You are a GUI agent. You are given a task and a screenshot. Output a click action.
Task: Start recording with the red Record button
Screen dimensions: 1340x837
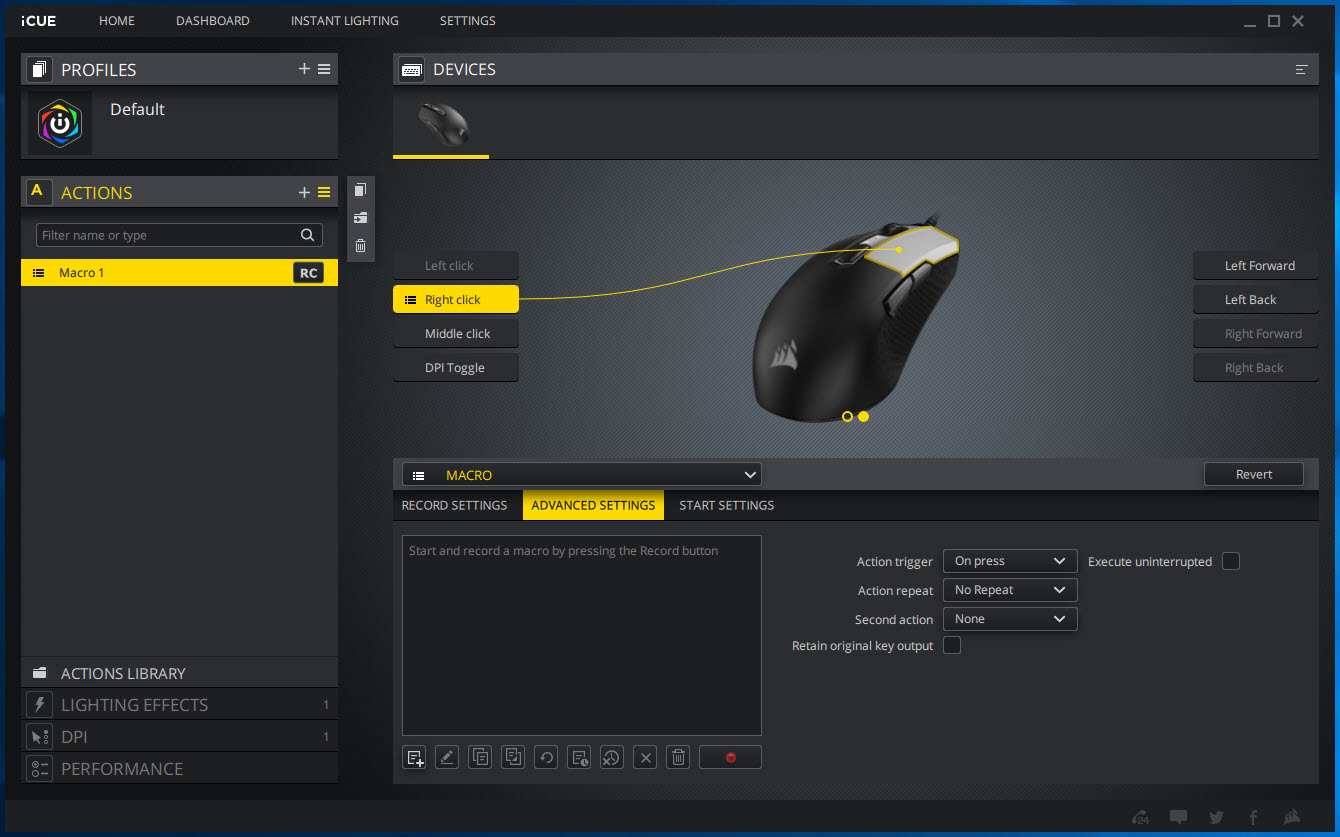730,757
